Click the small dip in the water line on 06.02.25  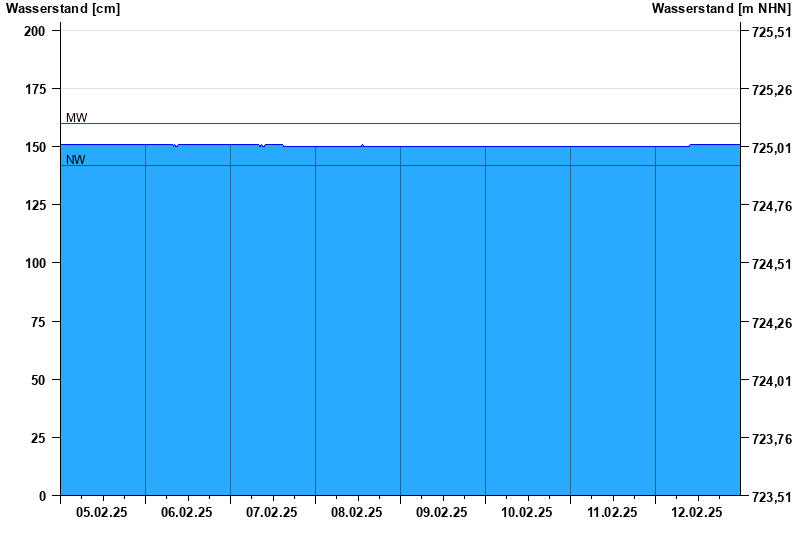176,146
